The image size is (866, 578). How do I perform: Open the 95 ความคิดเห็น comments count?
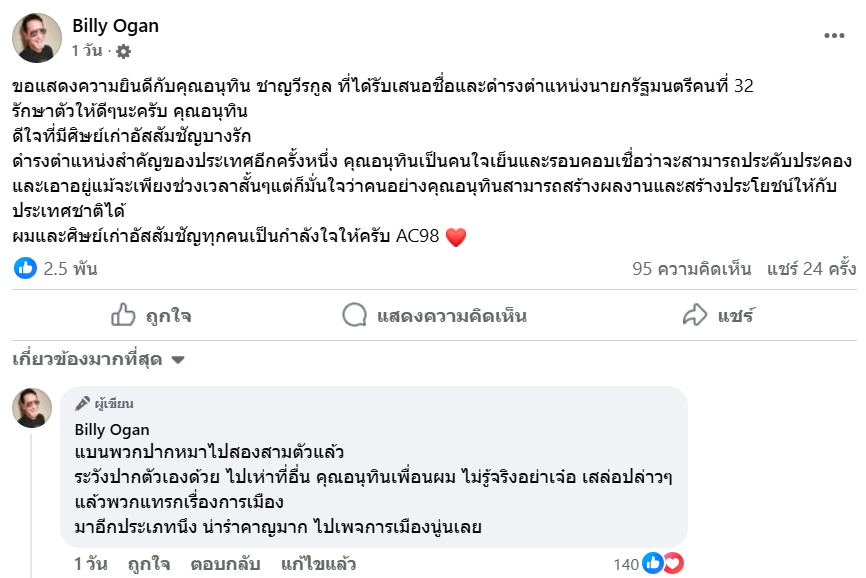pos(694,268)
